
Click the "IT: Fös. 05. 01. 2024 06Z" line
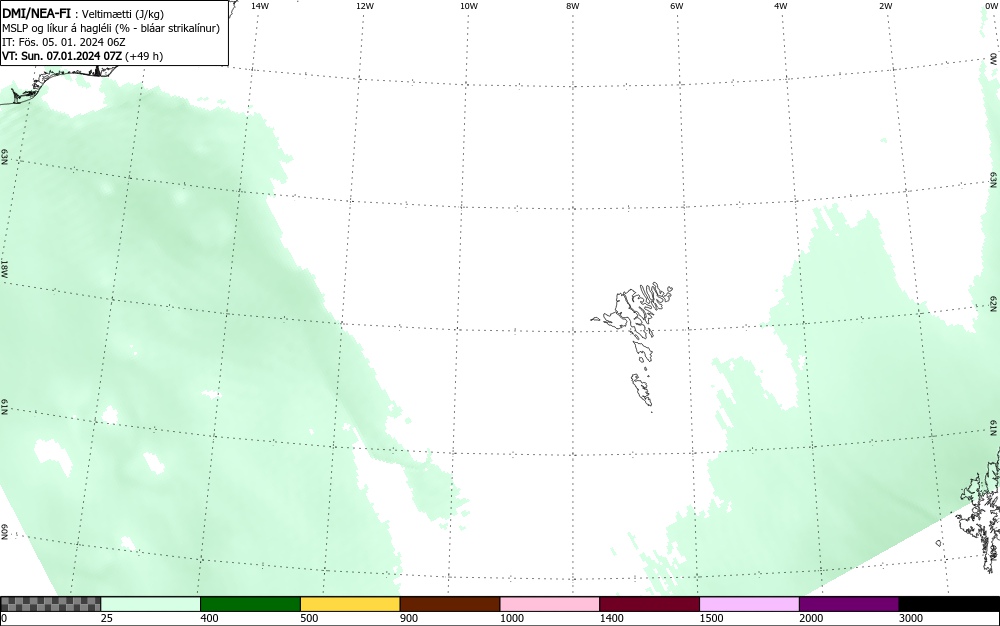coord(64,42)
